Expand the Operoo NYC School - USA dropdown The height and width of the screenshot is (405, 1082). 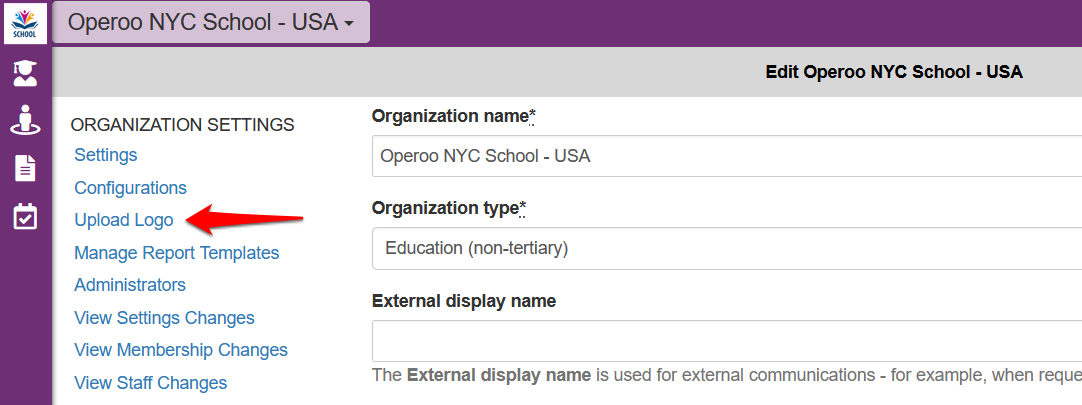(211, 22)
